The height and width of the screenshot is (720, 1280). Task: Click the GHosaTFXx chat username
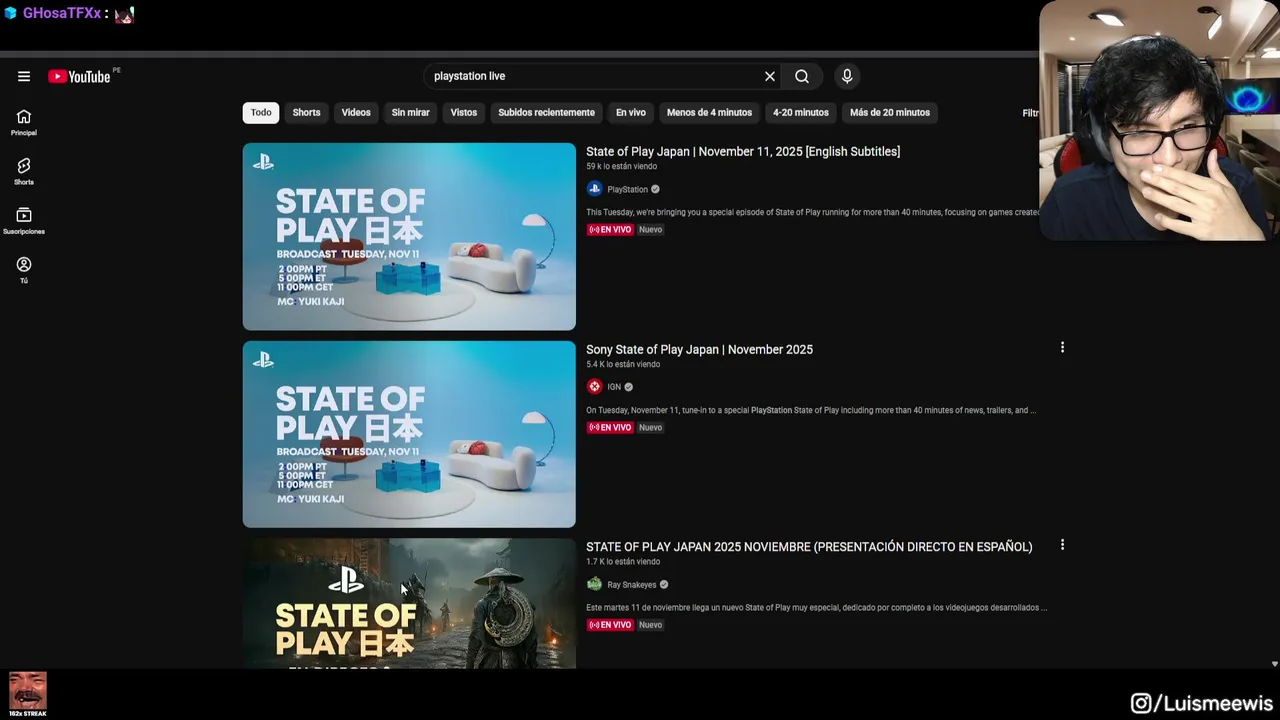(x=62, y=14)
